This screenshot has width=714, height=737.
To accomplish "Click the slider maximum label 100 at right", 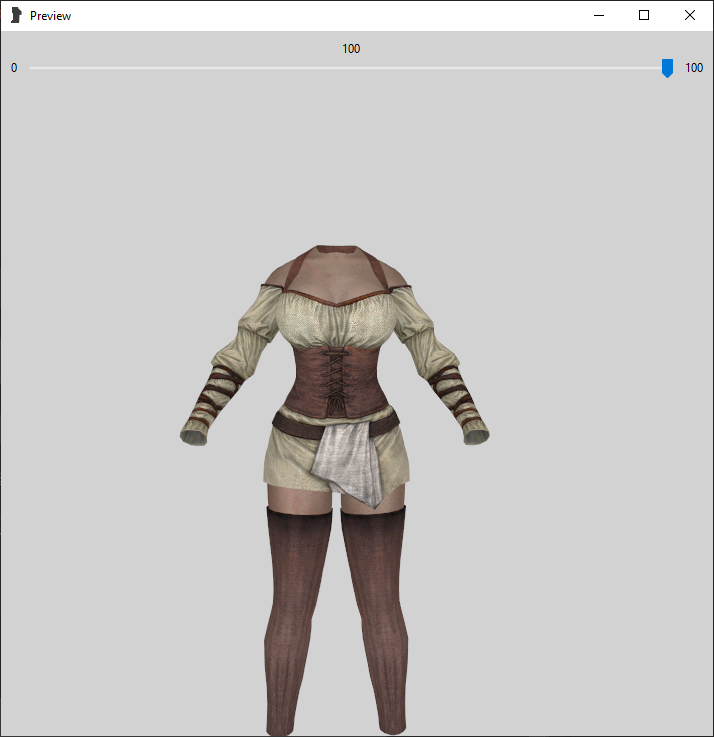I will [694, 68].
